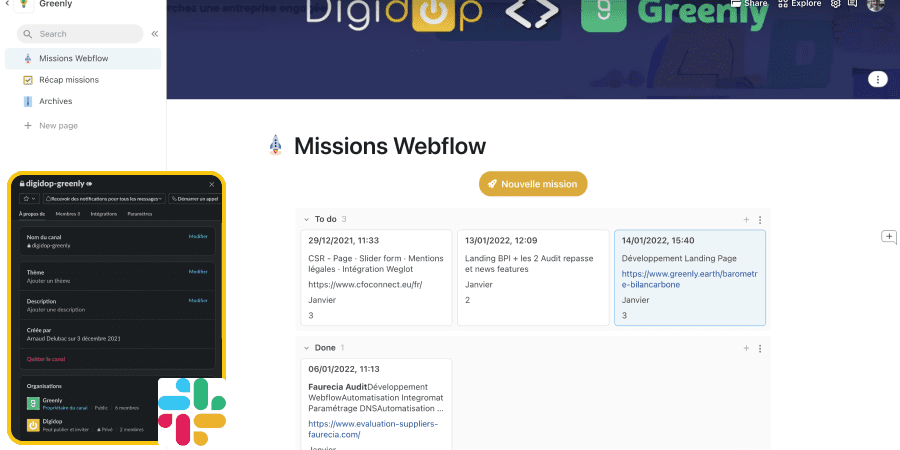Click the Missions Webflow page title
The width and height of the screenshot is (900, 450).
coord(390,146)
